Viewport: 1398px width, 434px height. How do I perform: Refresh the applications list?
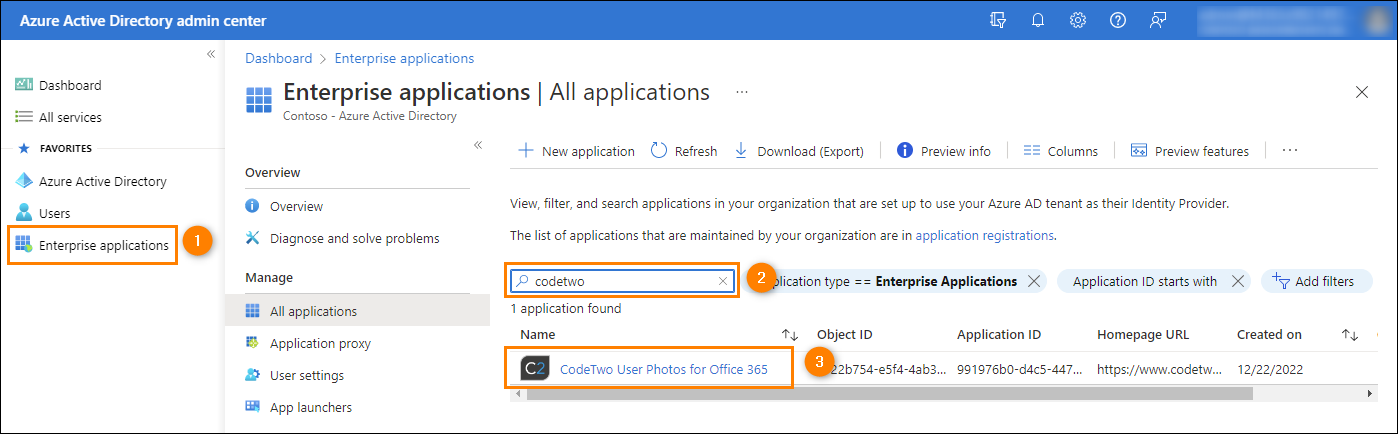(684, 151)
